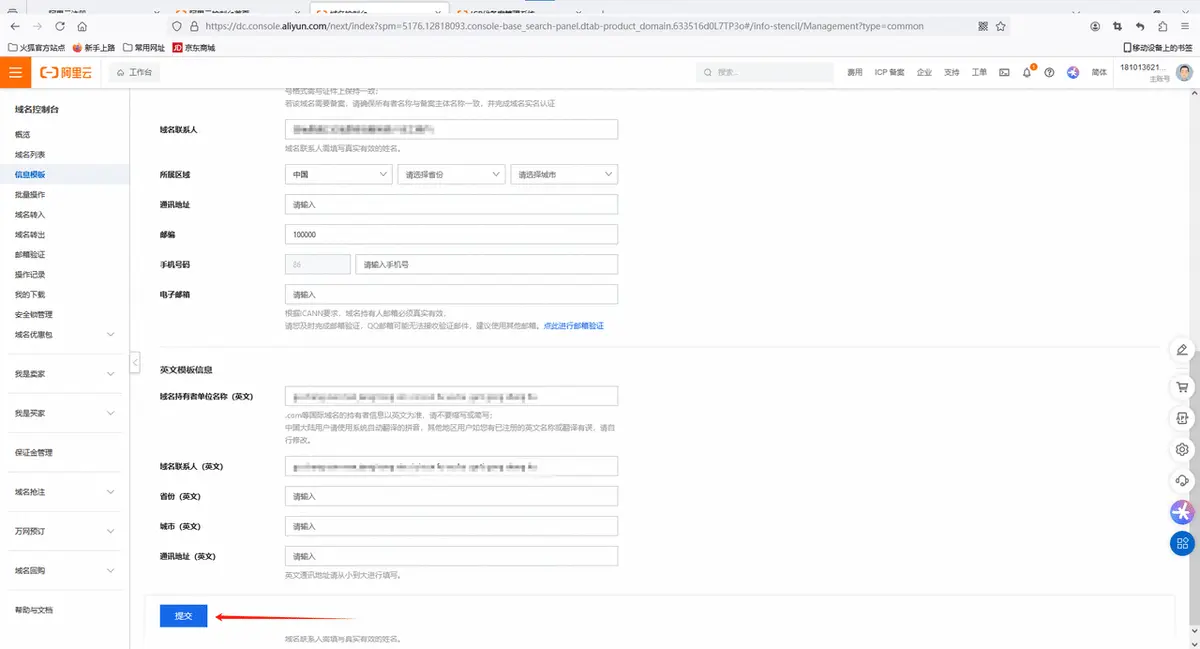Screen dimensions: 1200x649
Task: Open the blue grid apps icon in the right toolbar
Action: pyautogui.click(x=1182, y=543)
